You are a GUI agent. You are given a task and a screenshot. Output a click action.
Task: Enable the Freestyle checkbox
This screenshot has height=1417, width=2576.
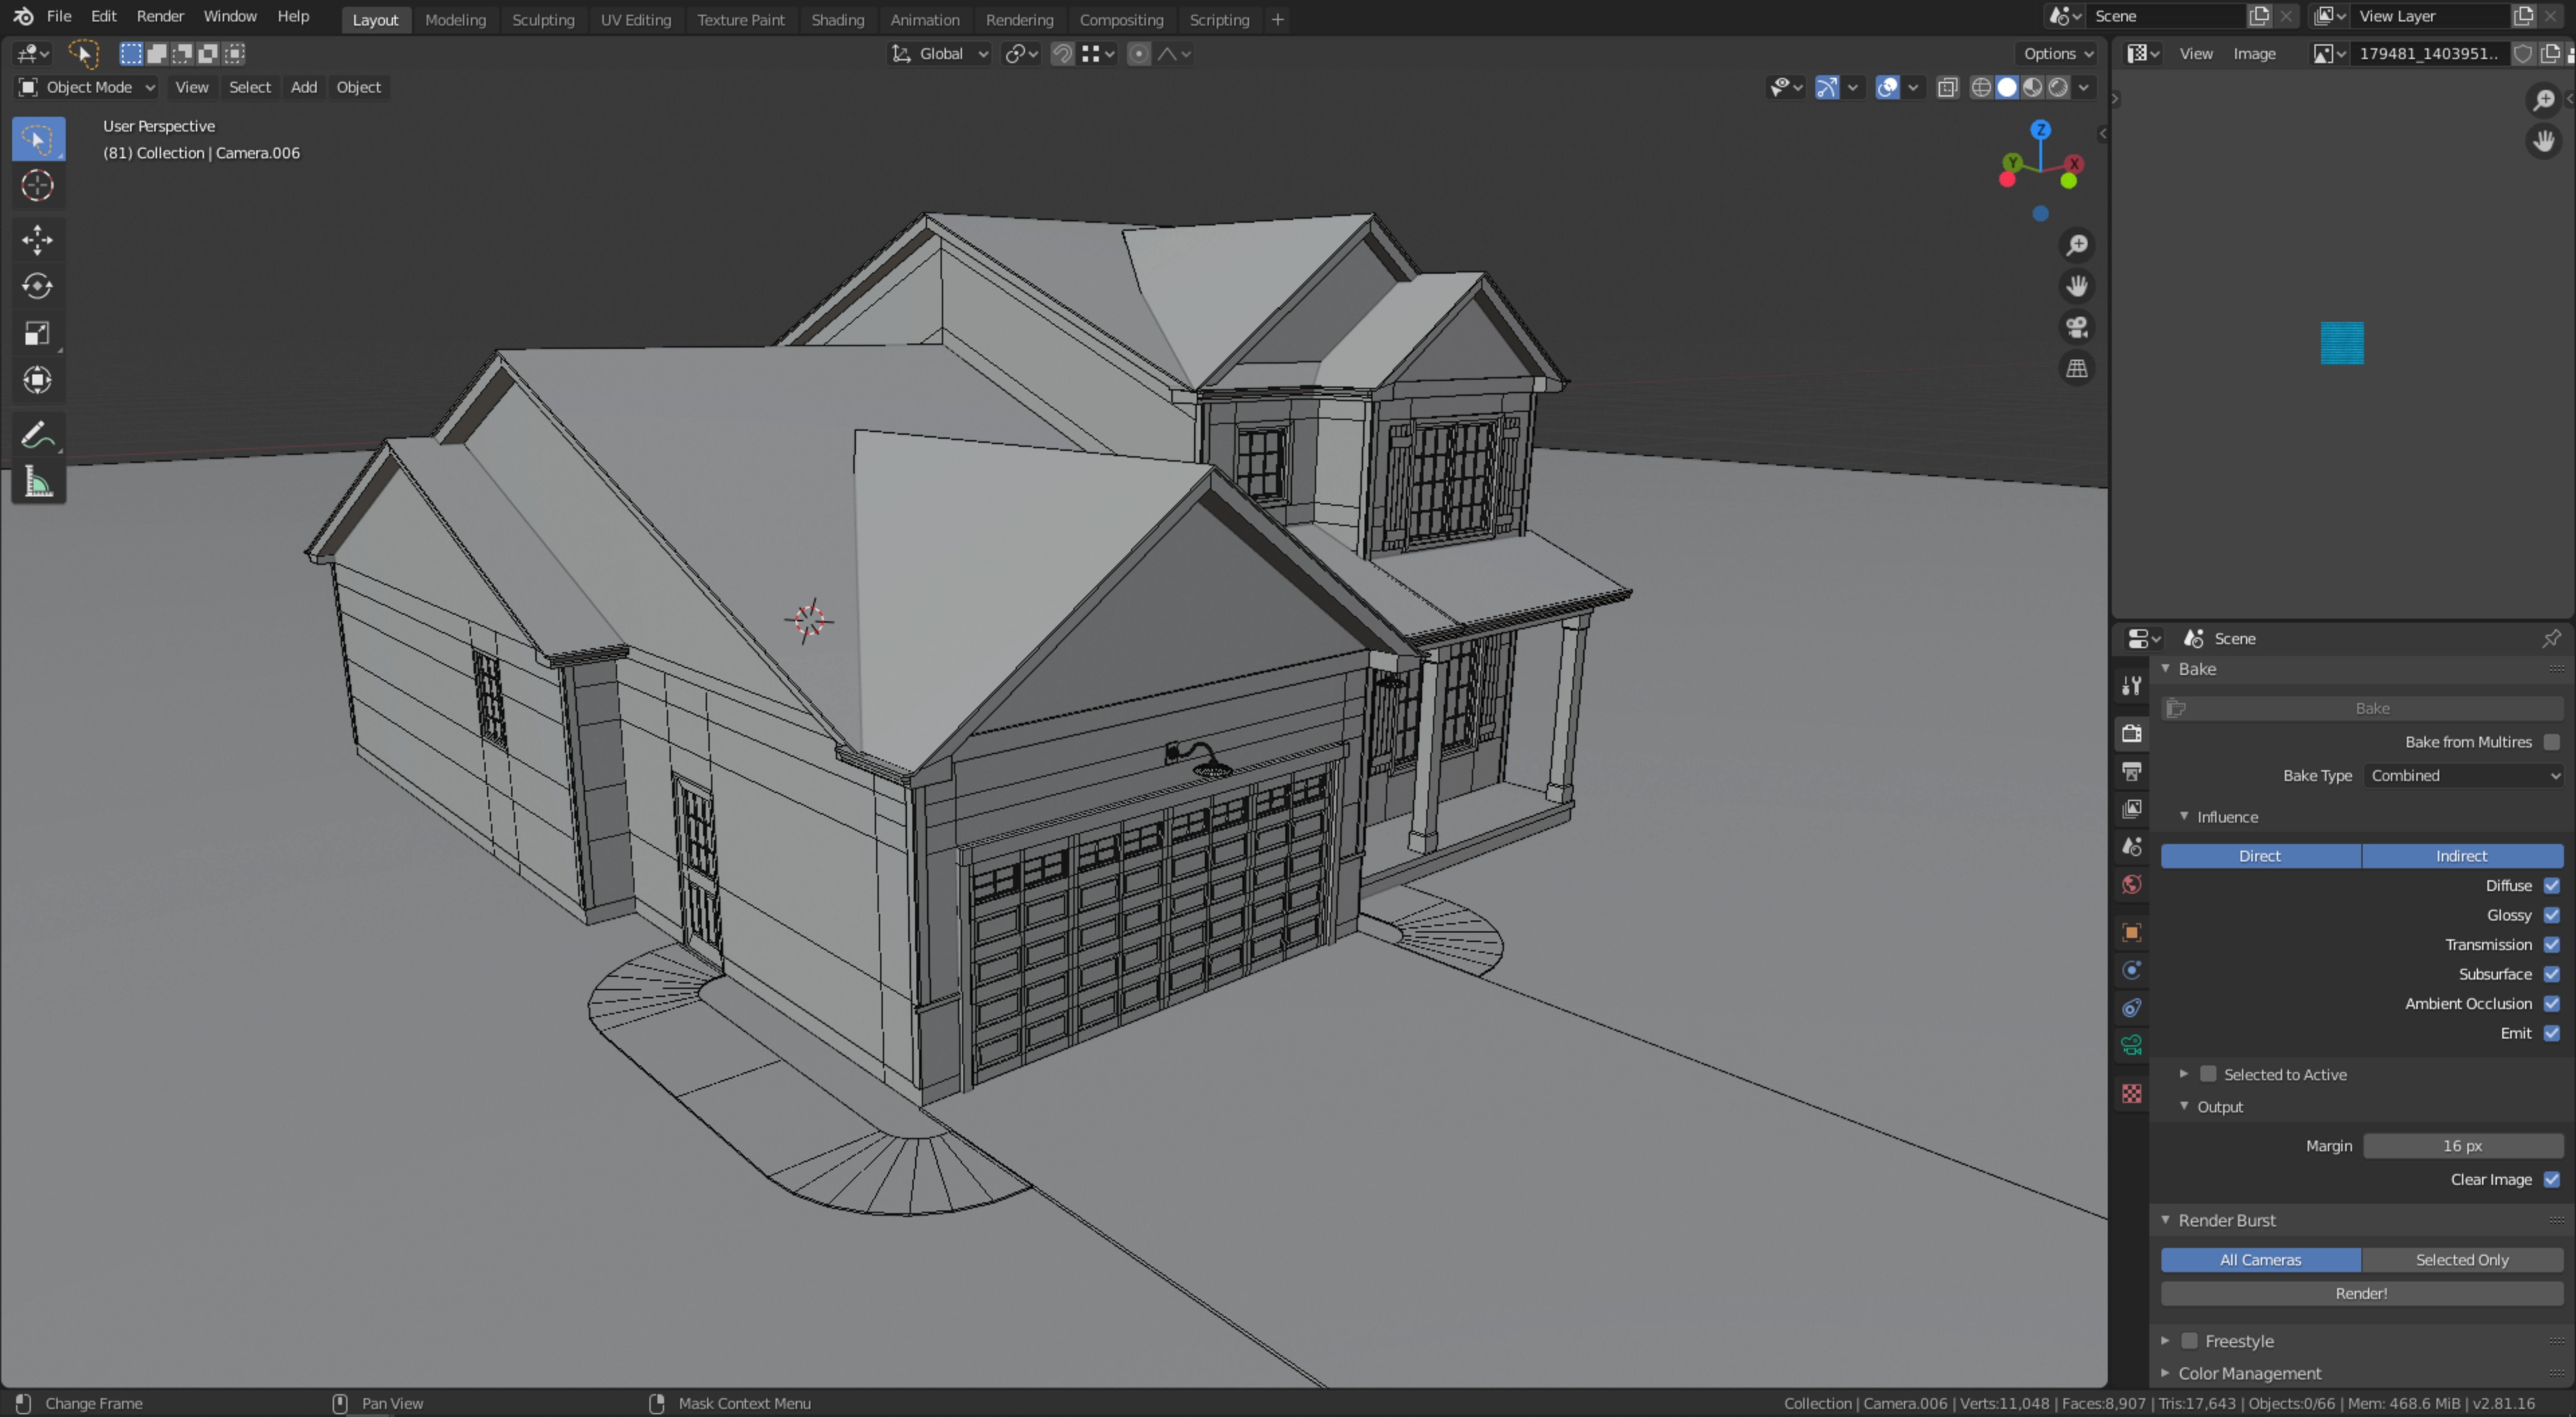(2190, 1341)
